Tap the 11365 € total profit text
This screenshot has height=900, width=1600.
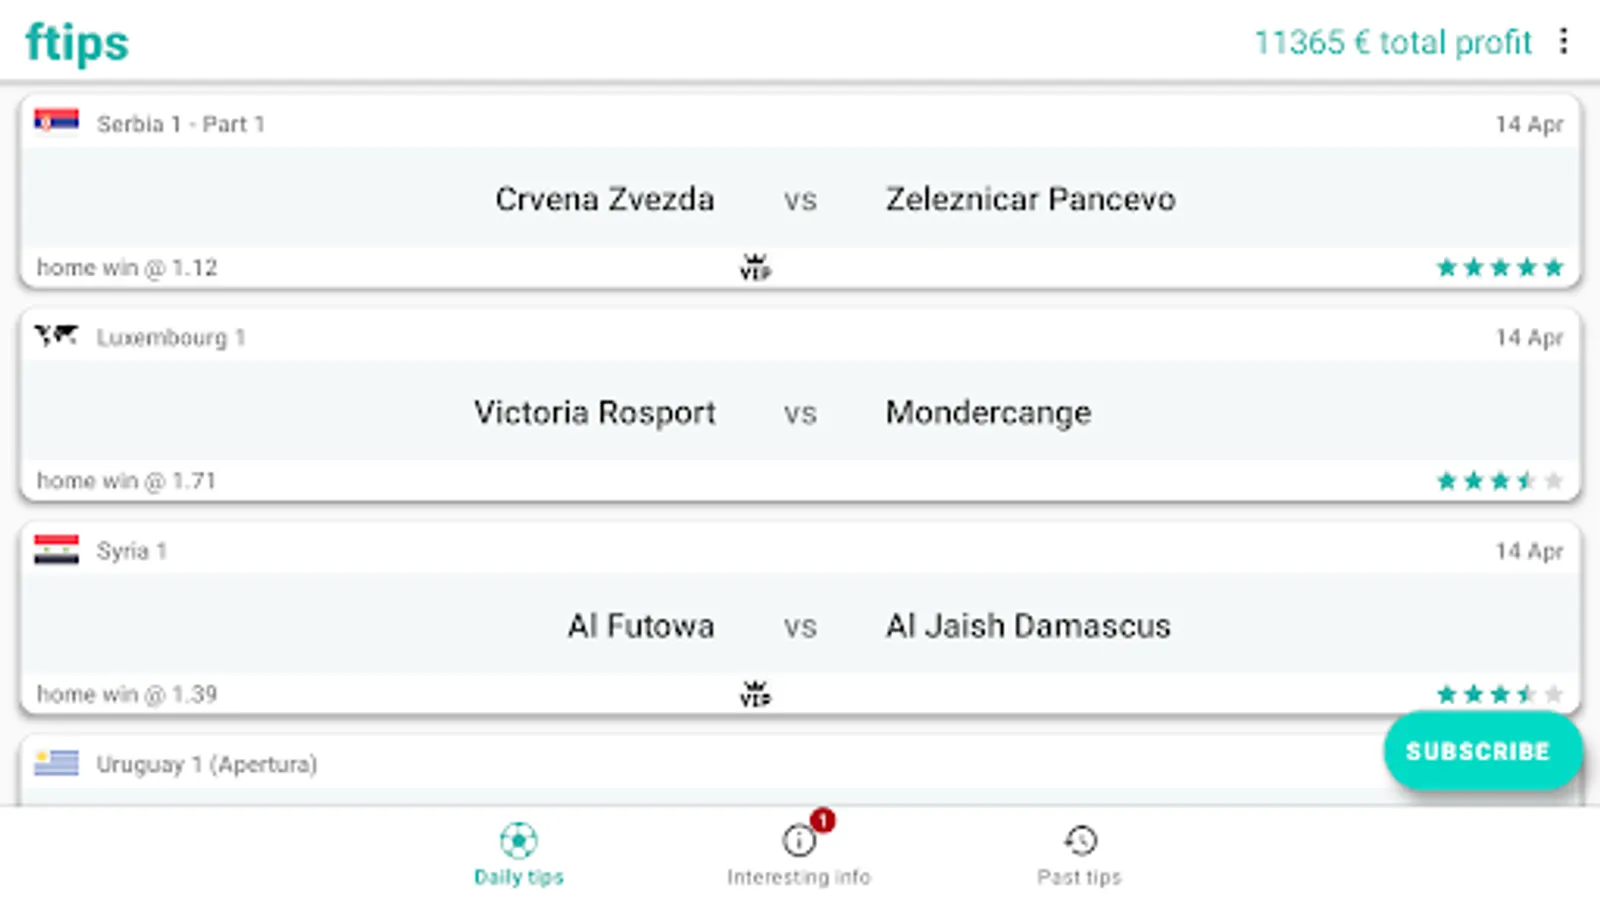pos(1392,42)
